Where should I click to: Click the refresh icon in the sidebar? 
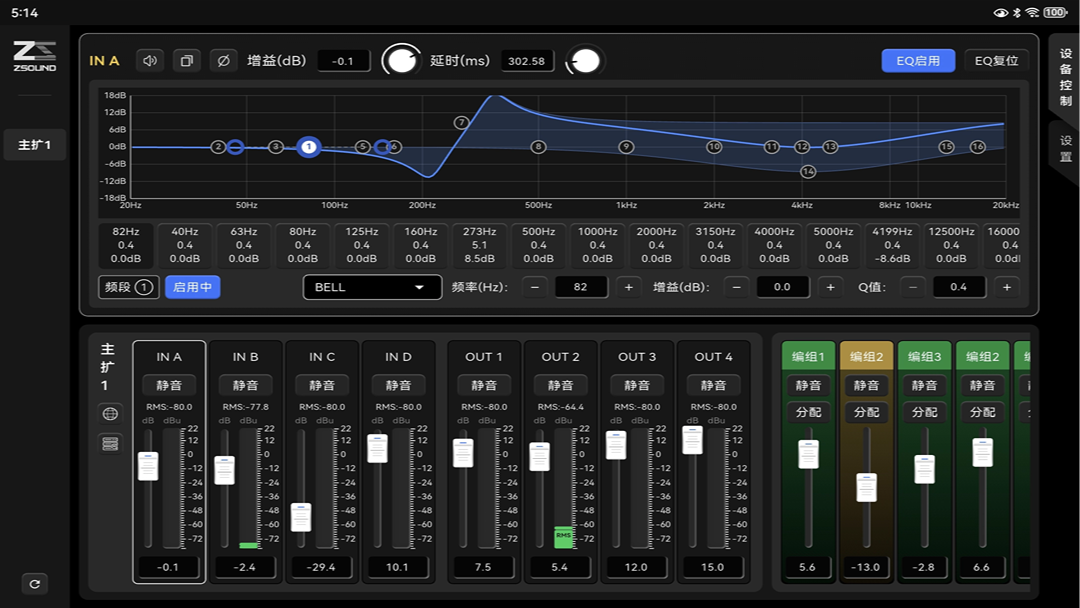pos(35,583)
